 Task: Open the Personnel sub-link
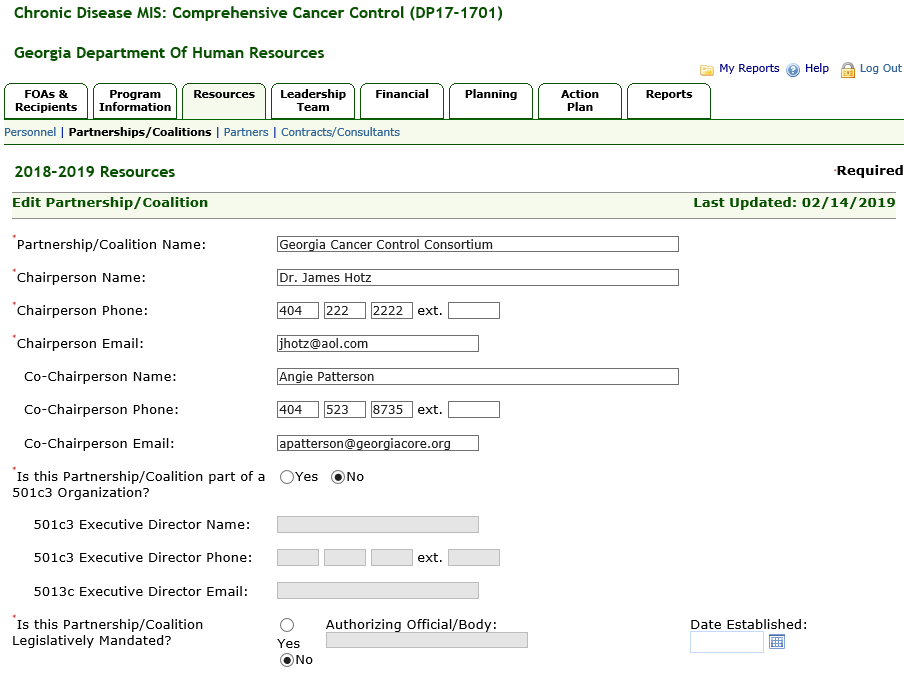30,132
